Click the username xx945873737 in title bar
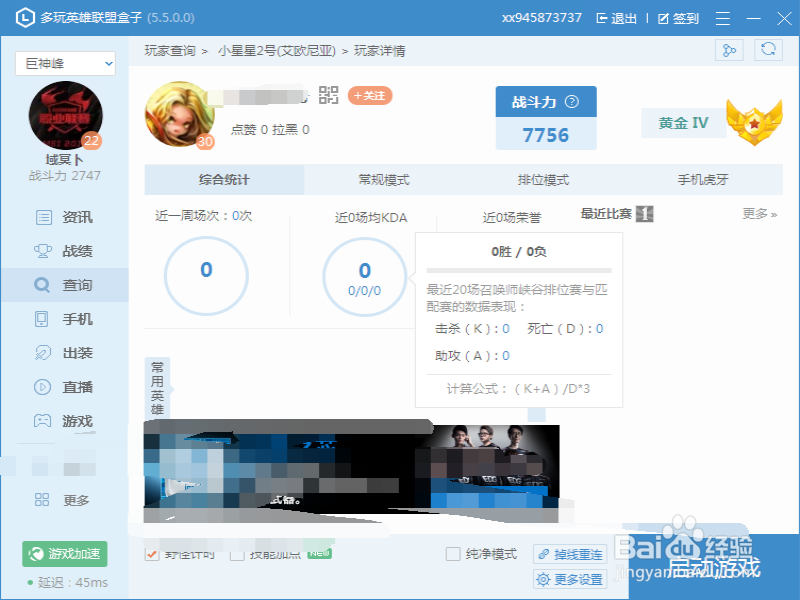The width and height of the screenshot is (800, 600). click(542, 18)
